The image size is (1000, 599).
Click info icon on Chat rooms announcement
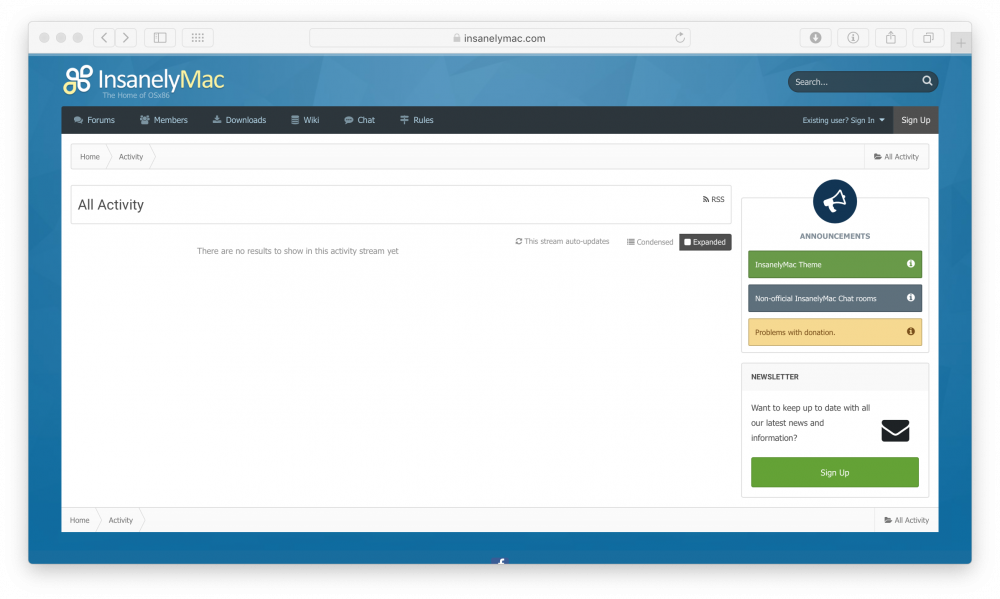point(910,297)
